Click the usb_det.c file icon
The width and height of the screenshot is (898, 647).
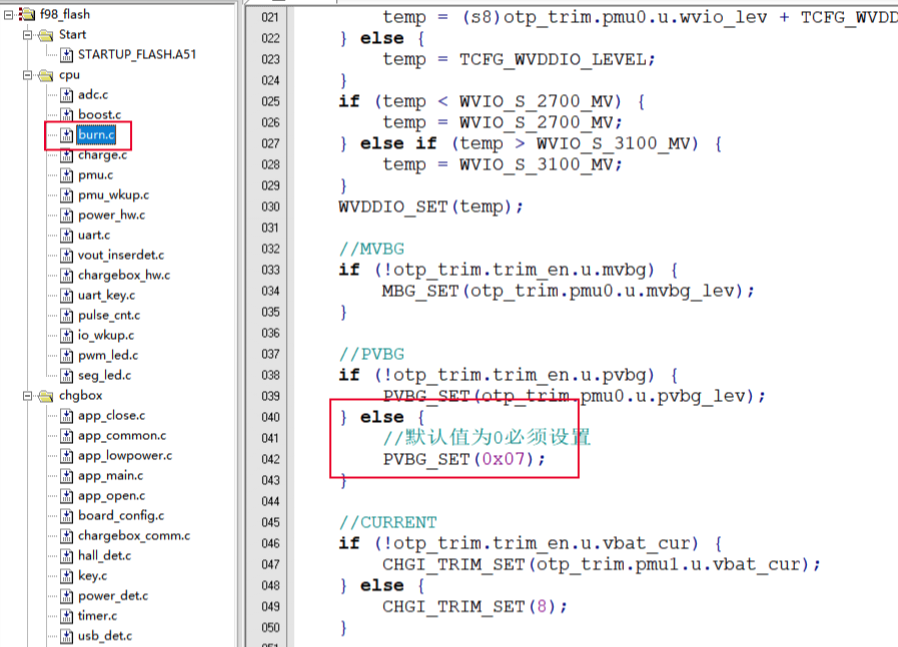pos(67,636)
